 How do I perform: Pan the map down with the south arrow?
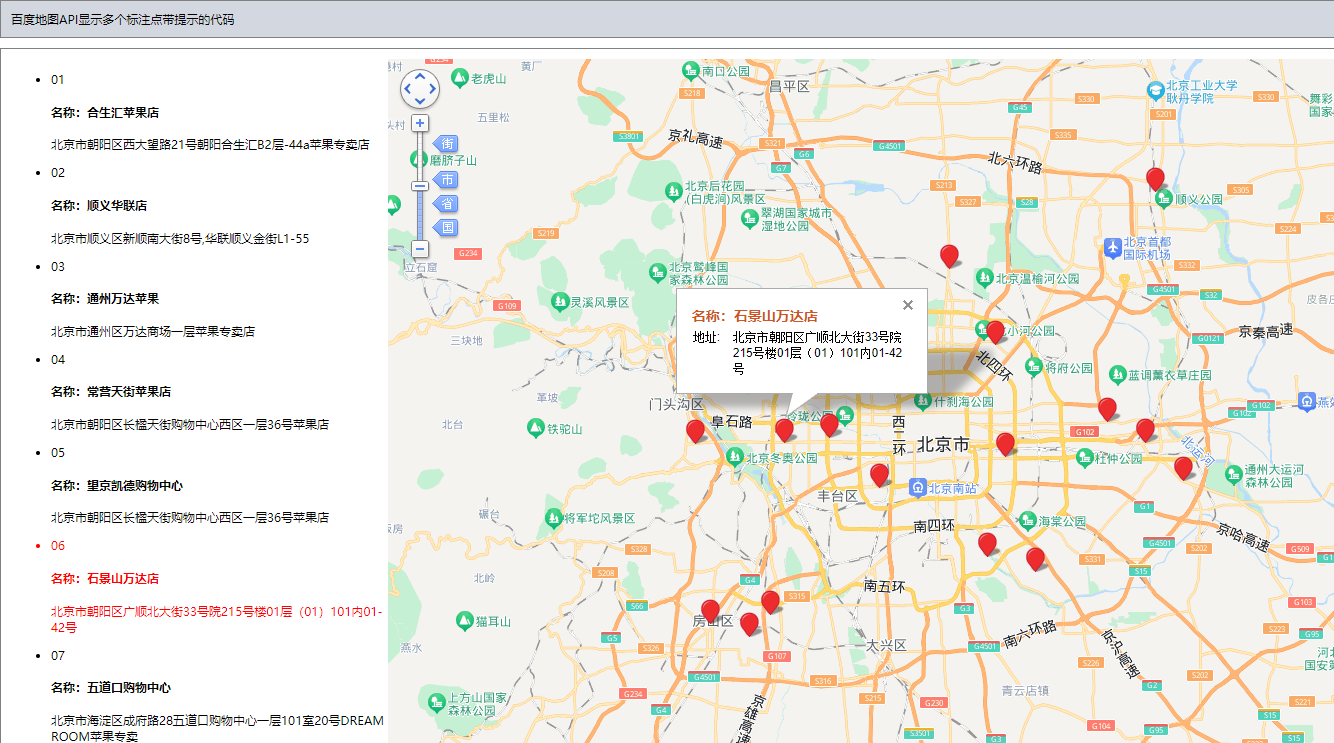(x=420, y=102)
